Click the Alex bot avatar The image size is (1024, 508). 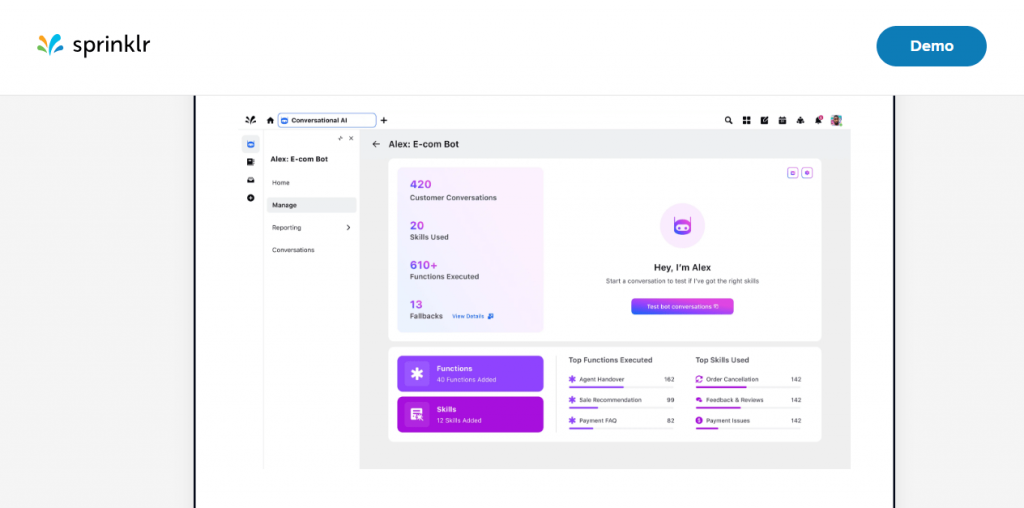coord(682,226)
